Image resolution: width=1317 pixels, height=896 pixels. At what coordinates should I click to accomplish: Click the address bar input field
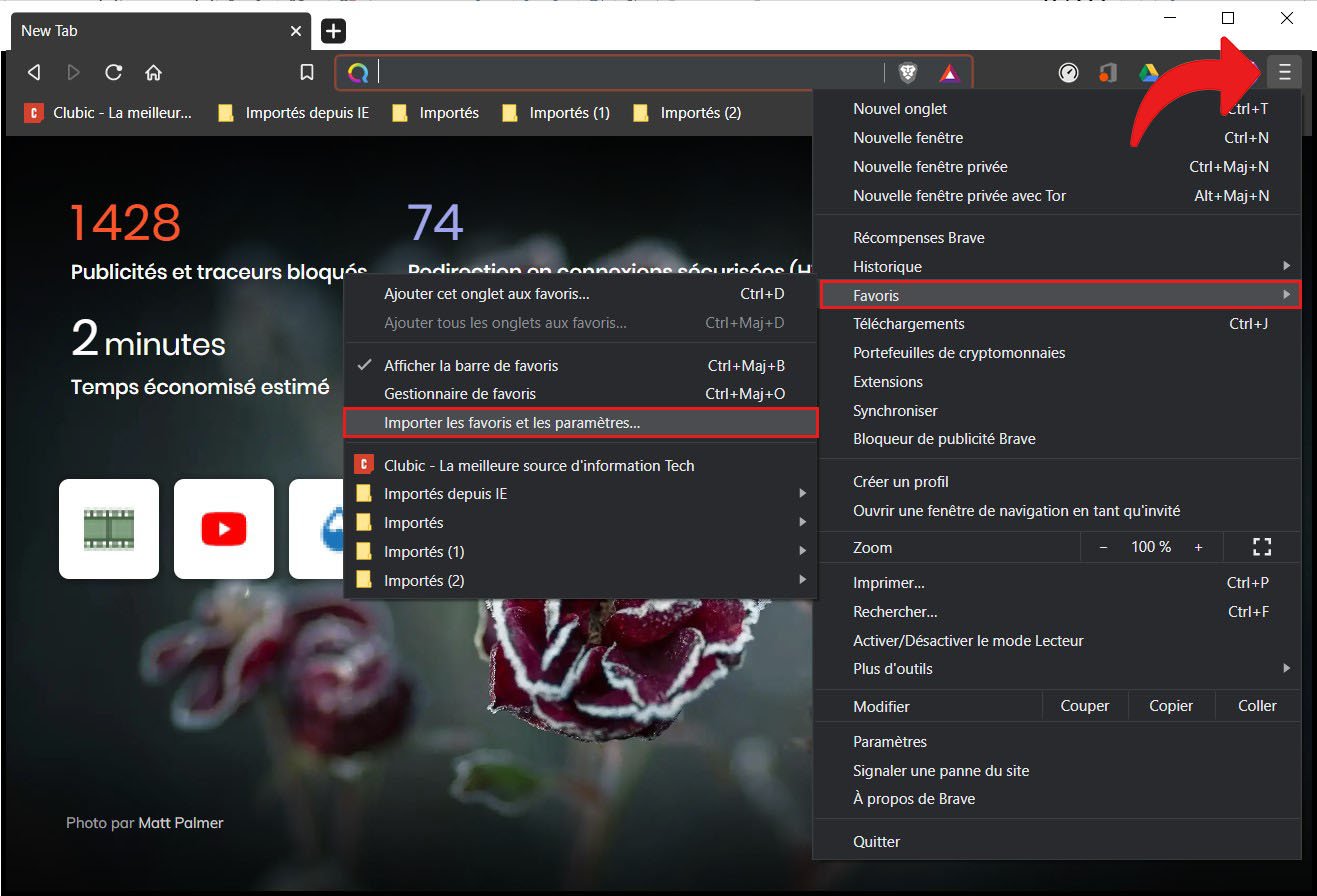(628, 73)
